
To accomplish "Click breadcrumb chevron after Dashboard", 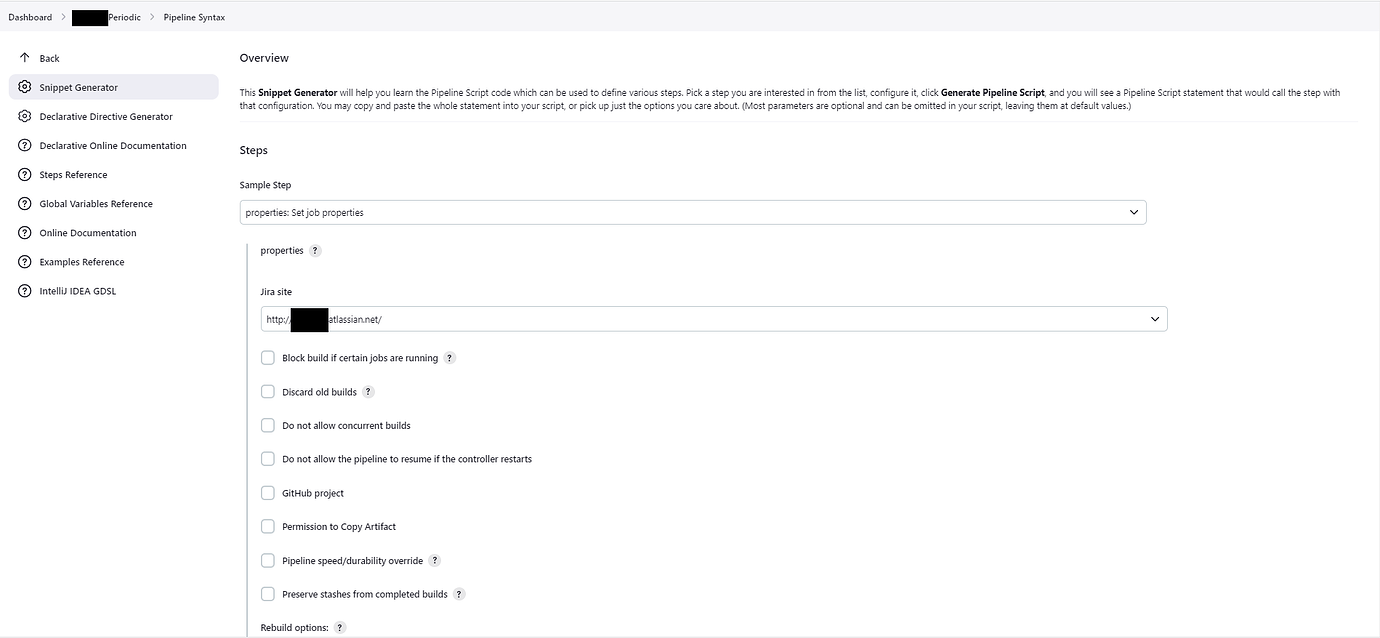I will click(x=62, y=17).
